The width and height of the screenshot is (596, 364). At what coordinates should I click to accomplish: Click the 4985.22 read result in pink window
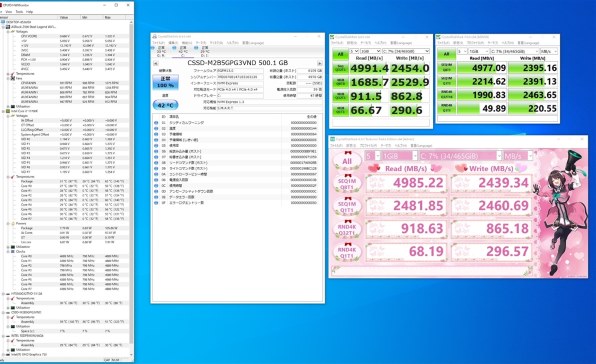point(406,183)
